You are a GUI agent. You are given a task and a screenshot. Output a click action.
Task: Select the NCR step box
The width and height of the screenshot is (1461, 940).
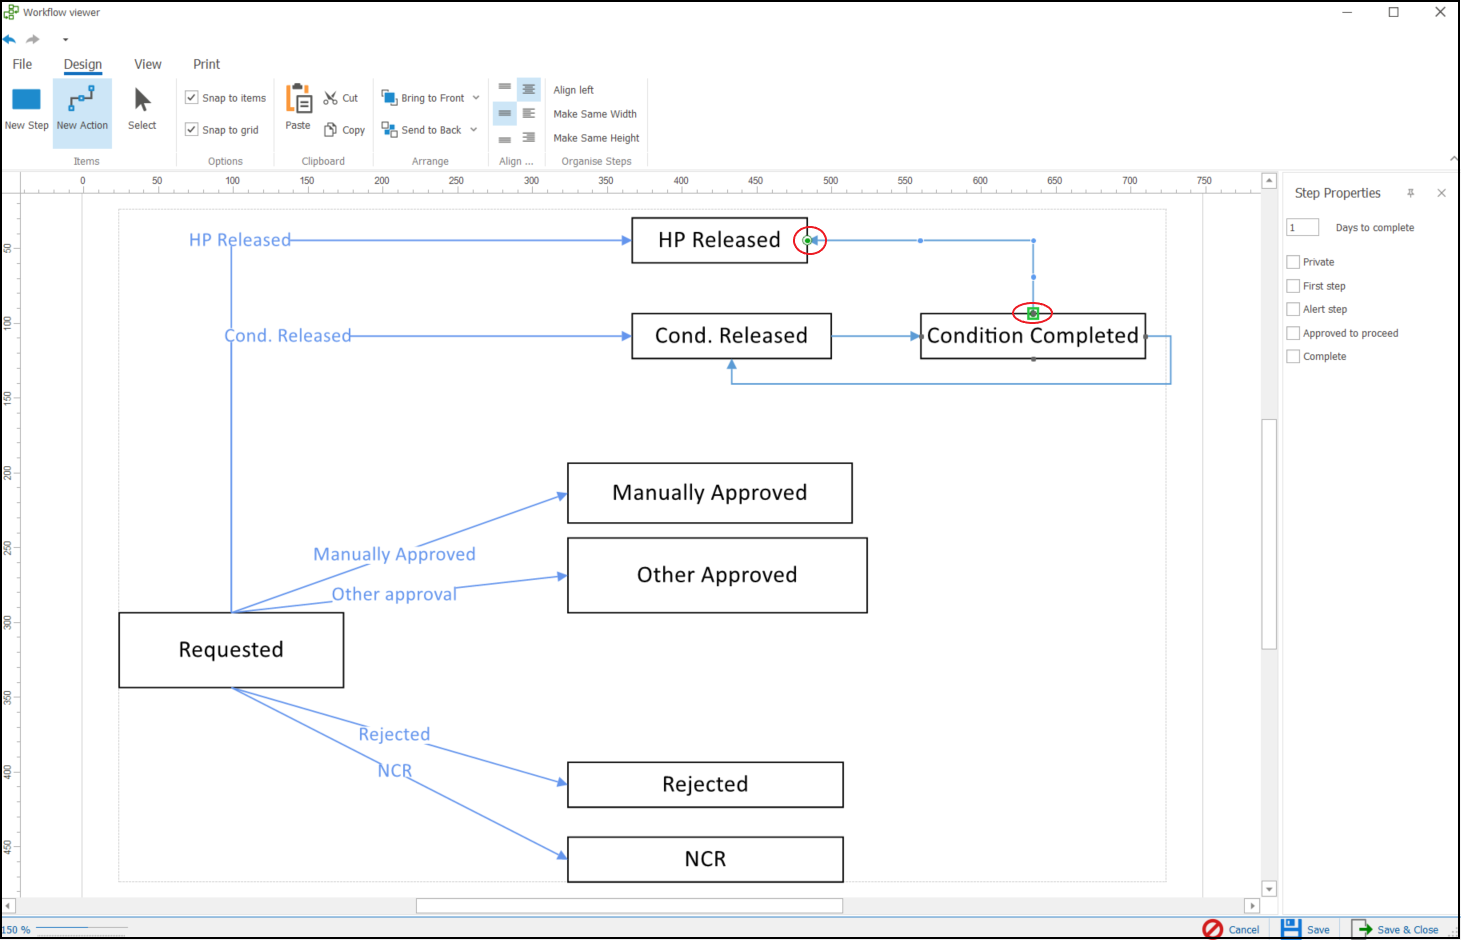tap(705, 859)
